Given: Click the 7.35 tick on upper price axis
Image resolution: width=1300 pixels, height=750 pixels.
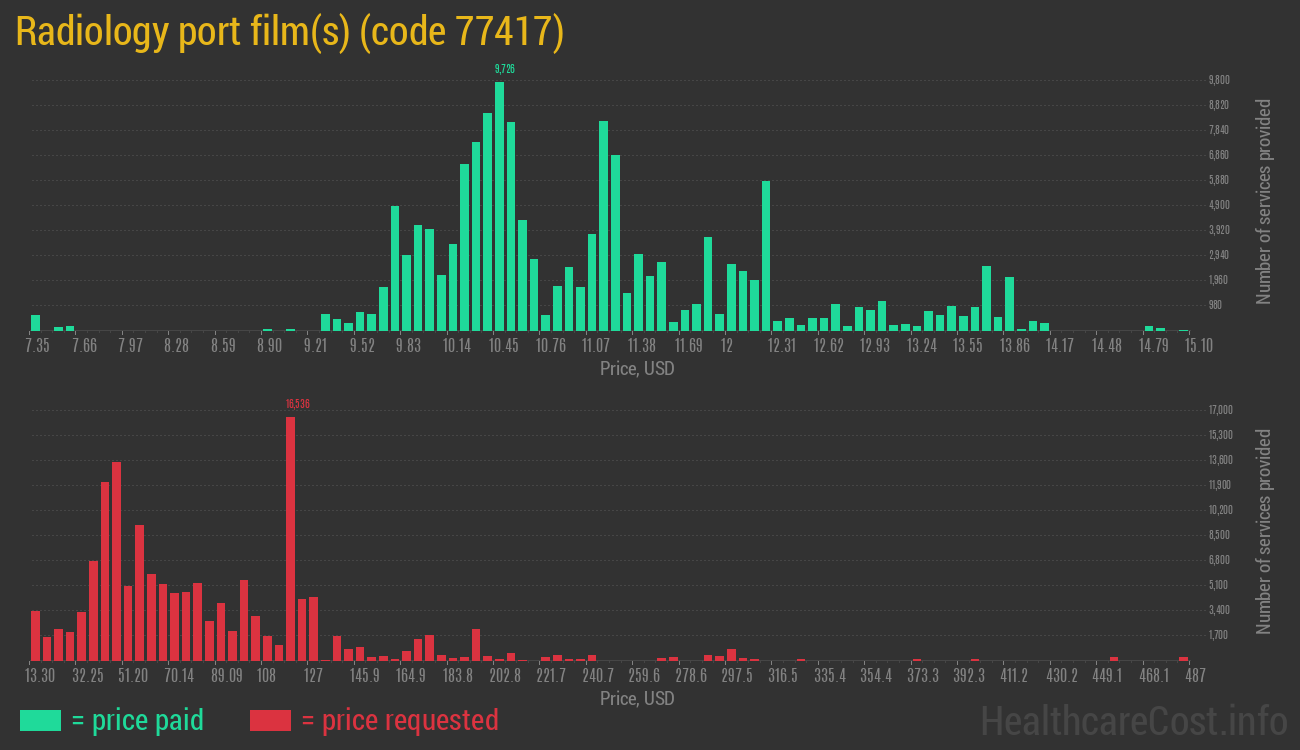Looking at the screenshot, I should 37,346.
